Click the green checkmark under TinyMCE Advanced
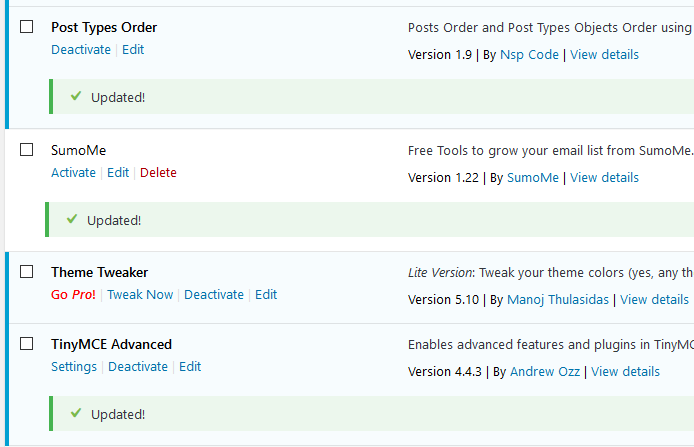The width and height of the screenshot is (694, 447). click(76, 412)
